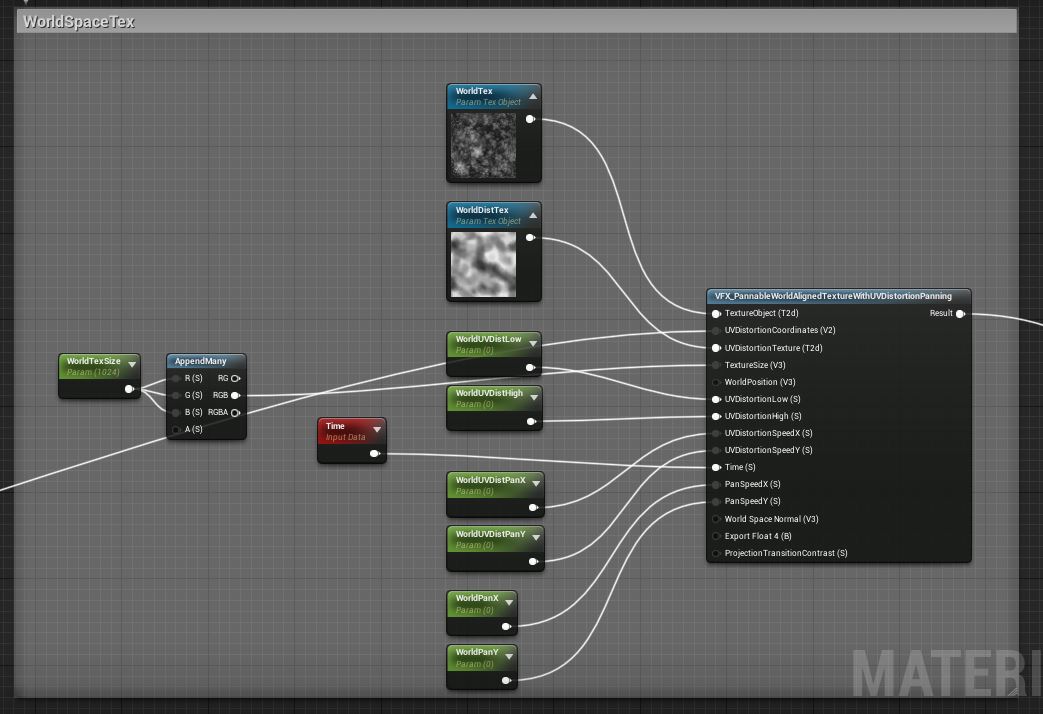
Task: Collapse the WorldTex node preview
Action: (533, 97)
